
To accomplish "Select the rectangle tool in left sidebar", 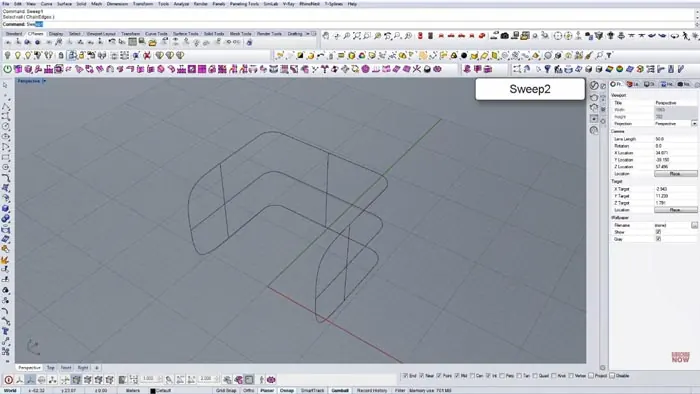I will point(5,157).
